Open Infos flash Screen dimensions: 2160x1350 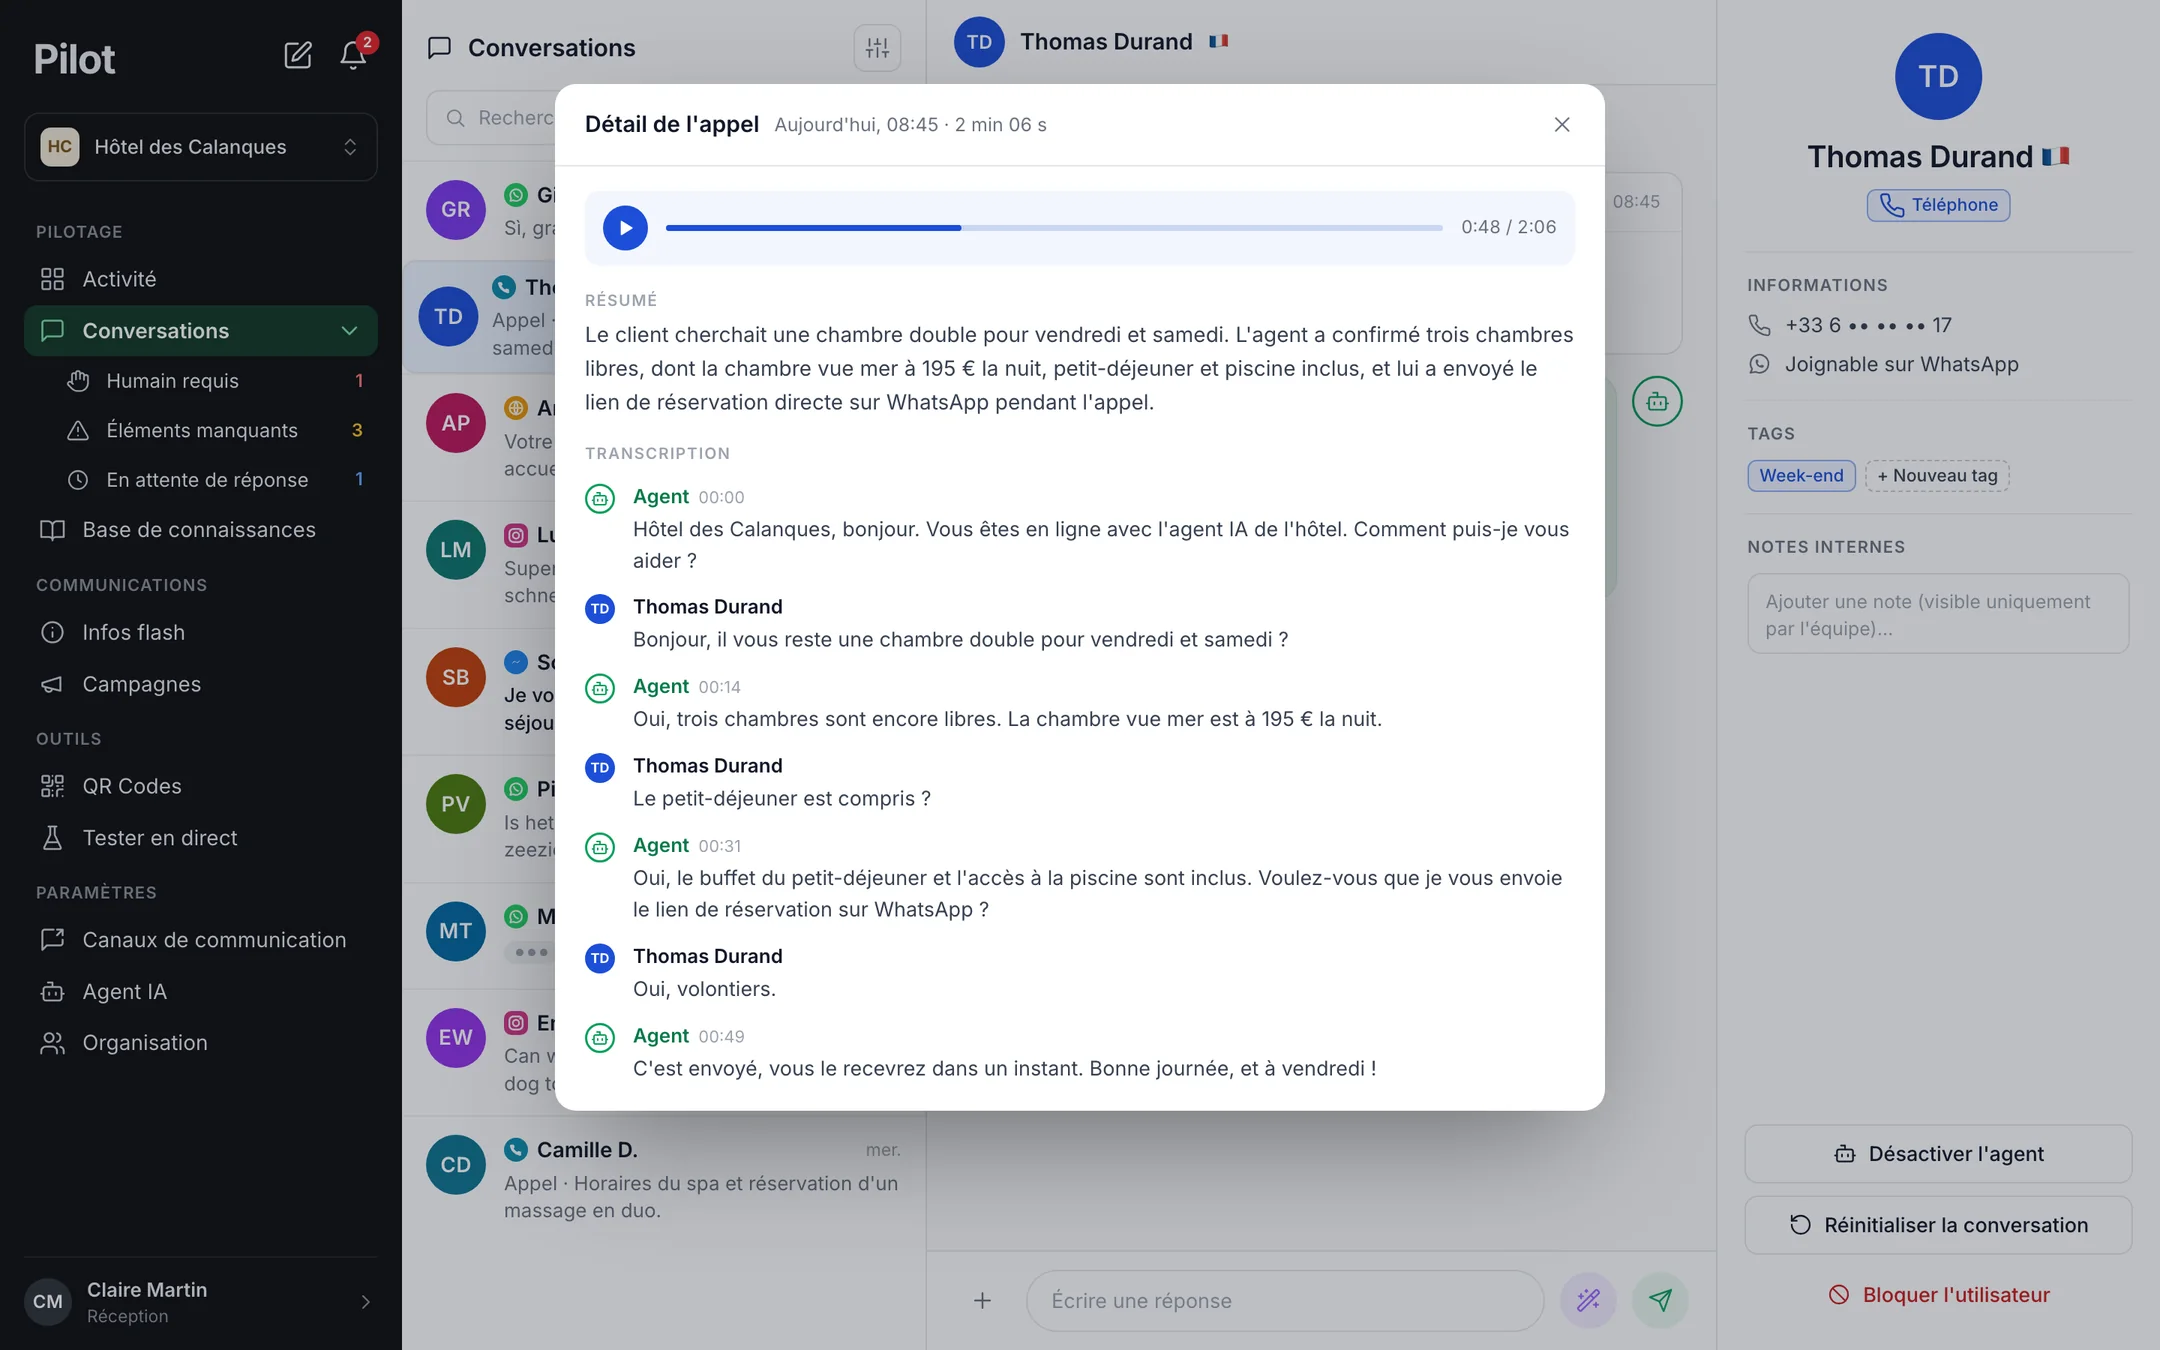tap(201, 633)
